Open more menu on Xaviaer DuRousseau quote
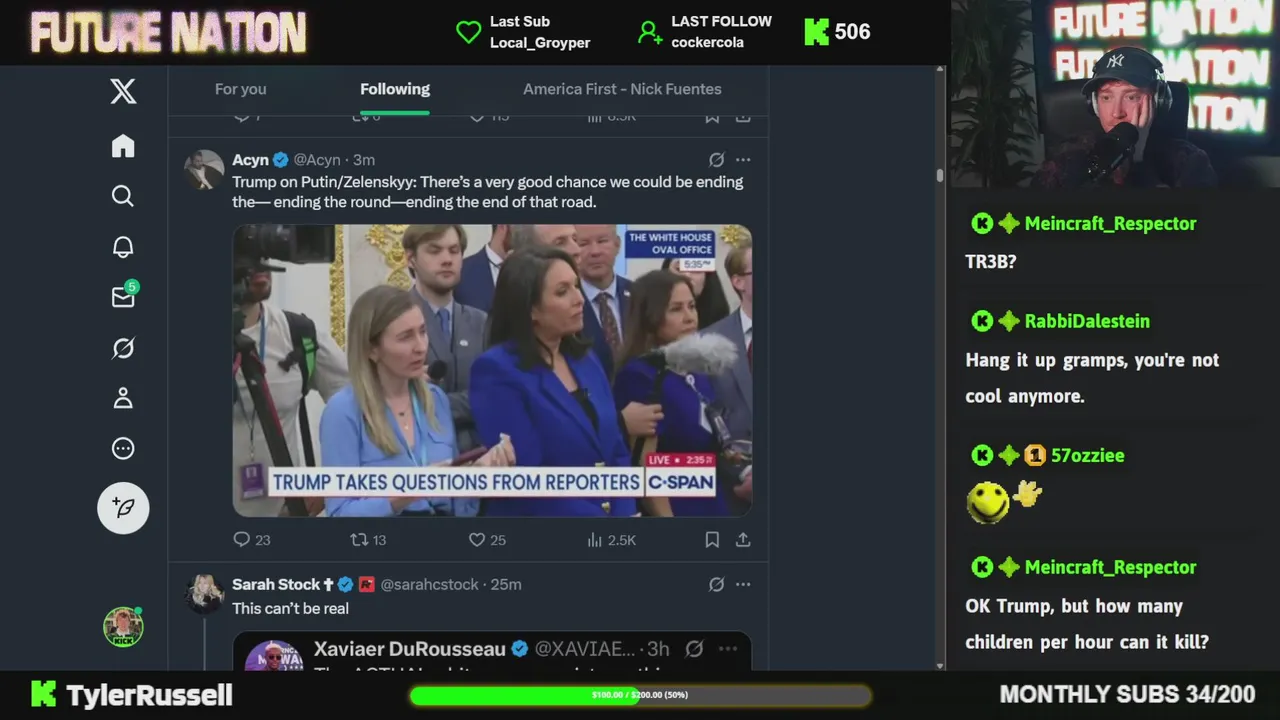Screen dimensions: 1280x720 coord(728,649)
